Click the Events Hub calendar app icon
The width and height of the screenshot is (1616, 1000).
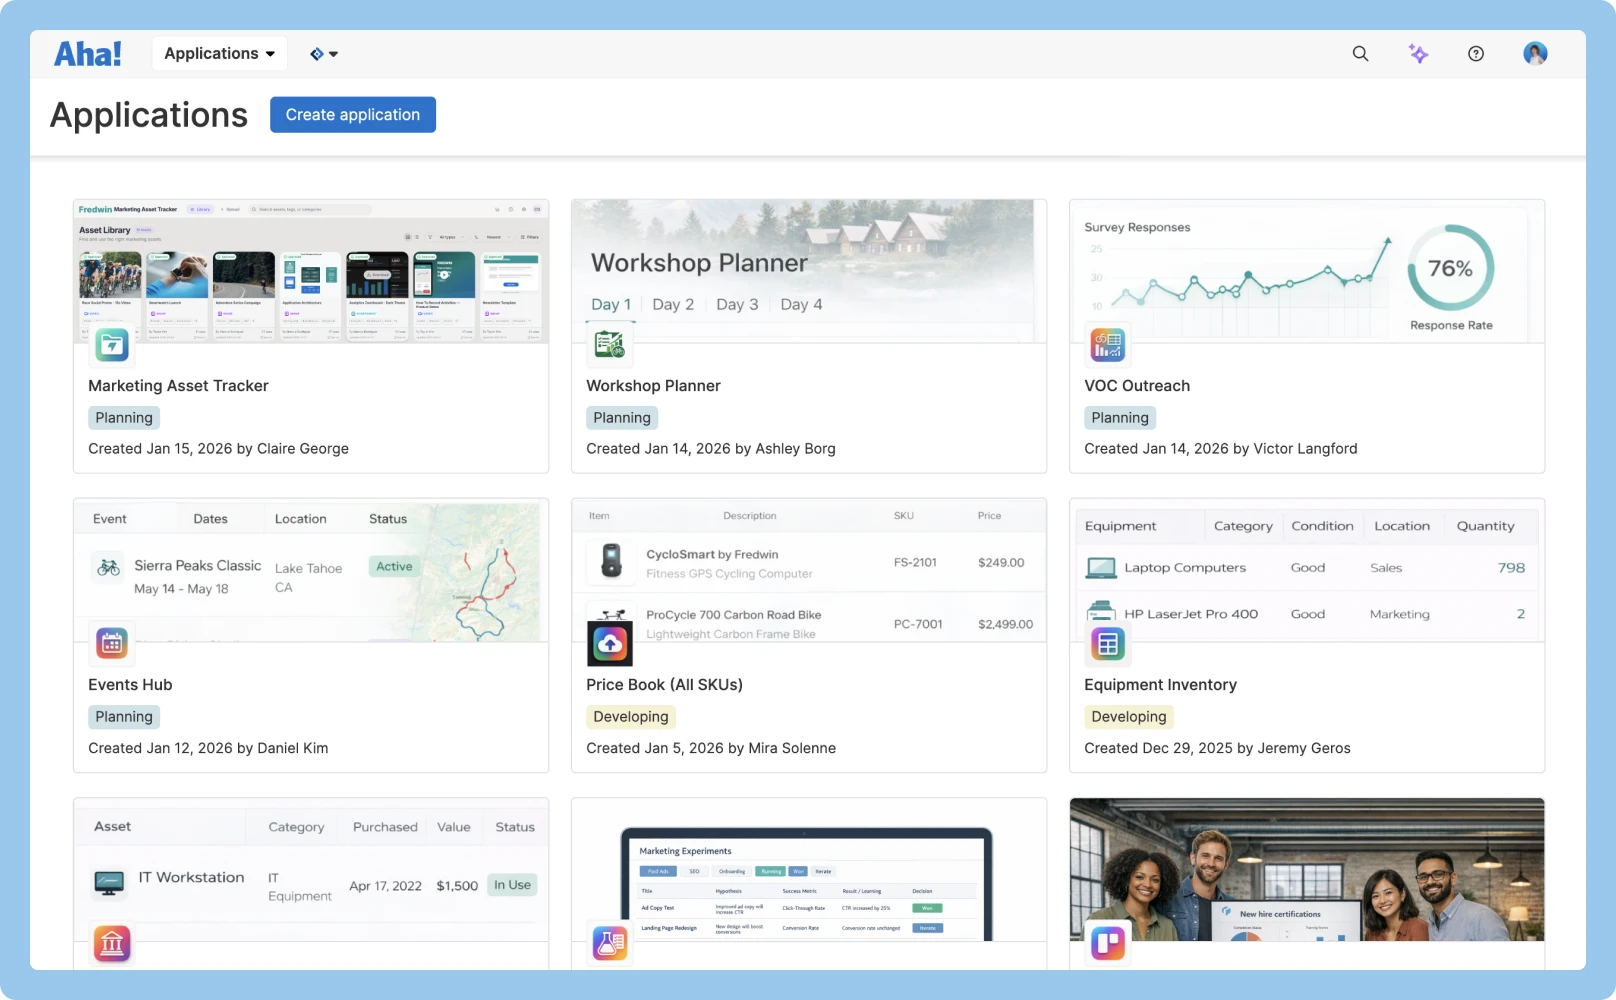coord(111,644)
